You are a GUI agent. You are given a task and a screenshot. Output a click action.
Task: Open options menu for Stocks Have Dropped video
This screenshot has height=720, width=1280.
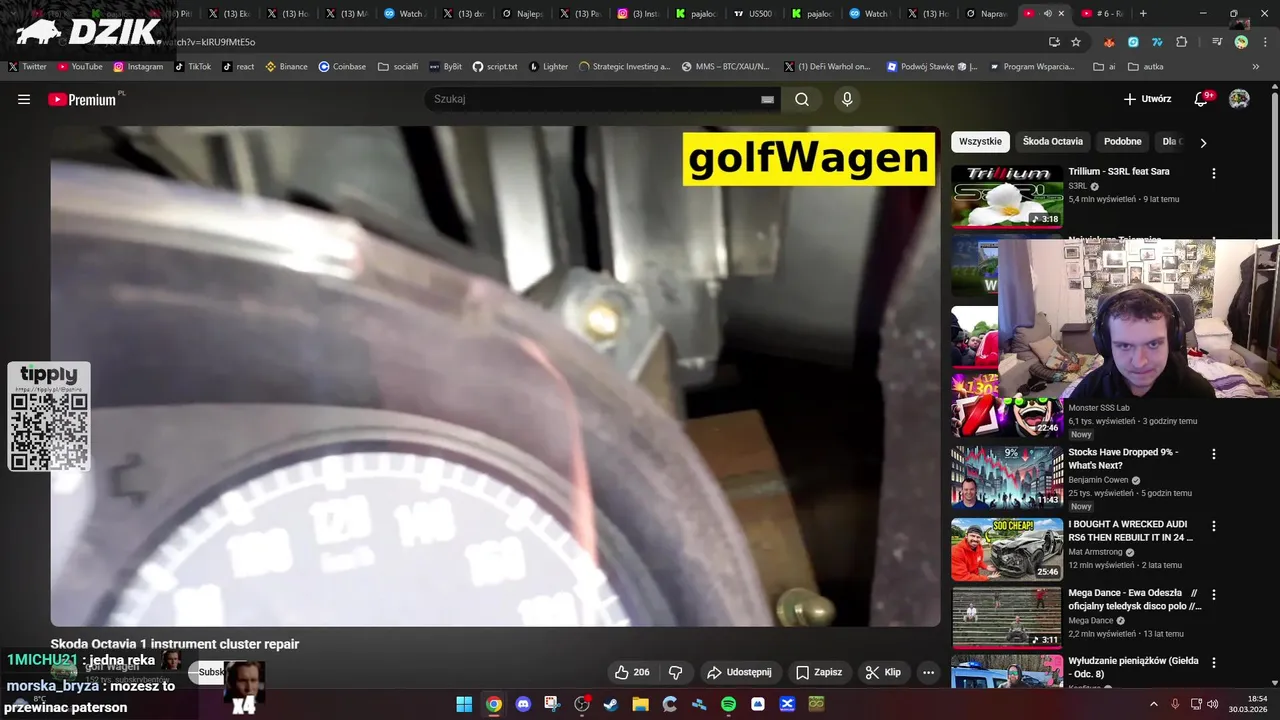click(x=1214, y=454)
